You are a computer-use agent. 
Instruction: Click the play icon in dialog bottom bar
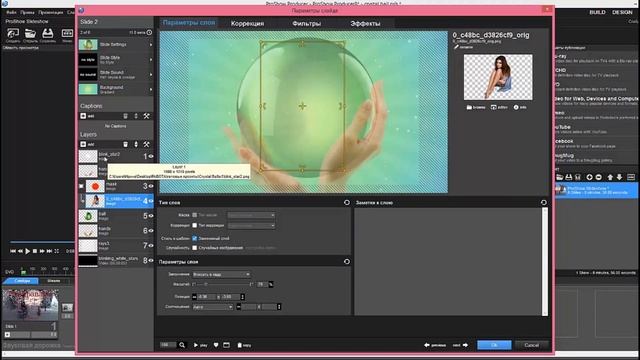(196, 345)
